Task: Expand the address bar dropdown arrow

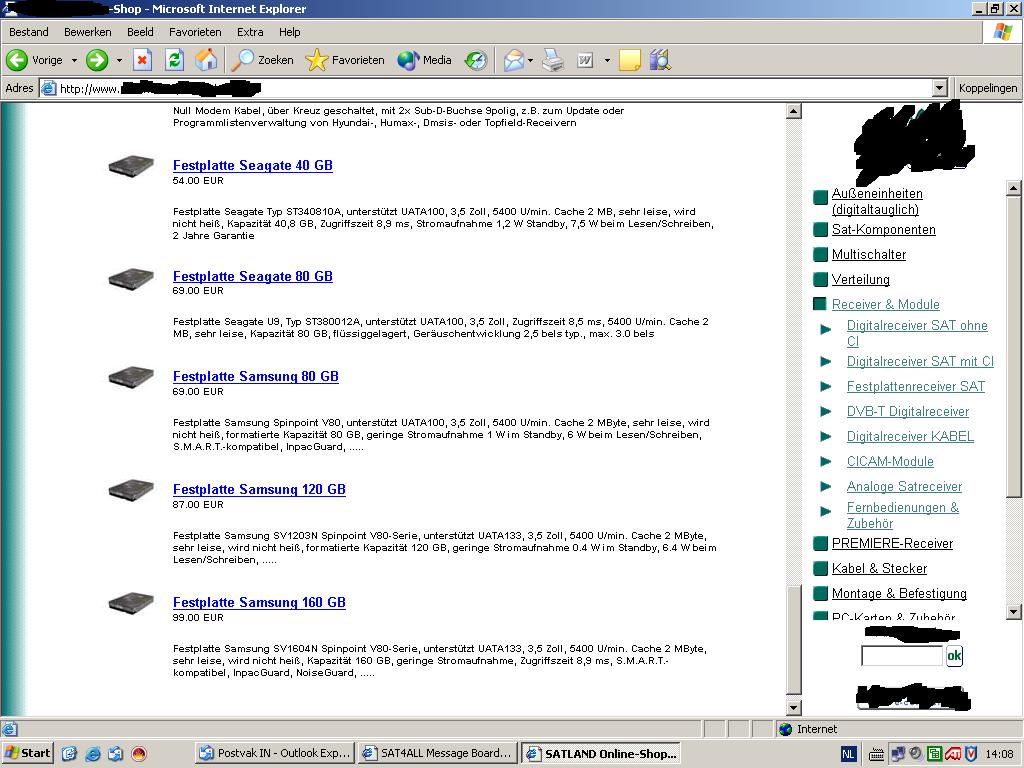Action: (x=939, y=88)
